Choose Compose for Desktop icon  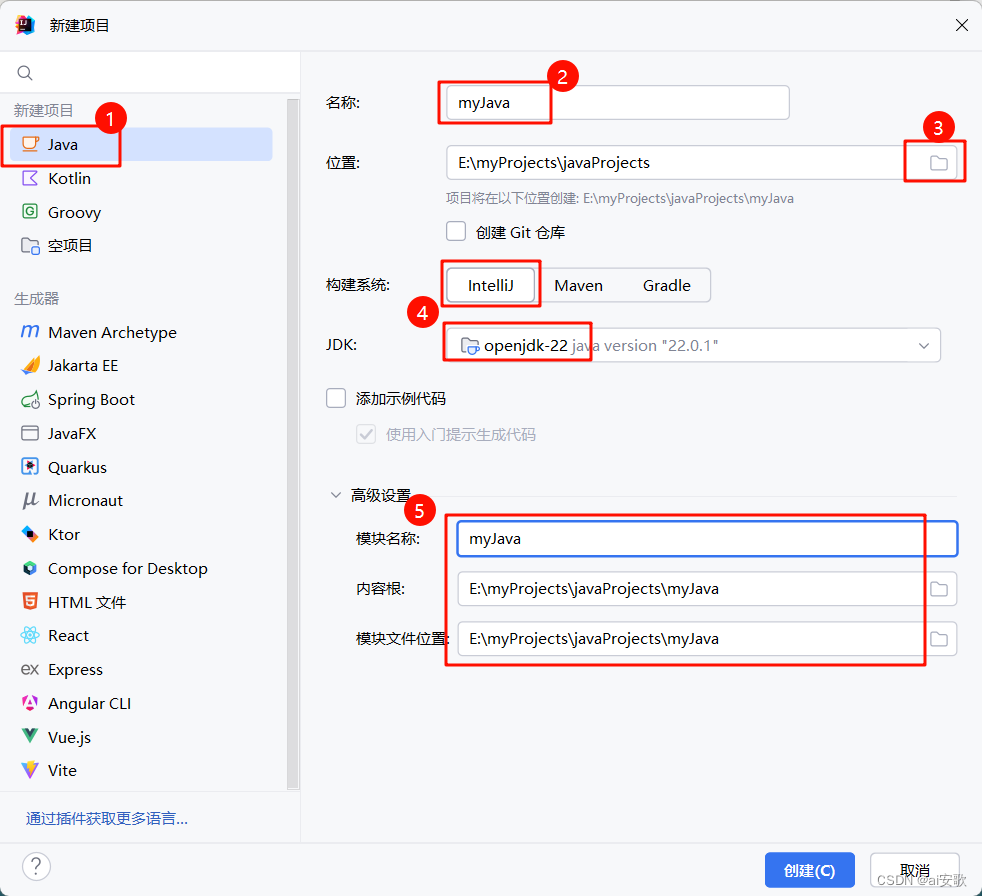click(30, 568)
